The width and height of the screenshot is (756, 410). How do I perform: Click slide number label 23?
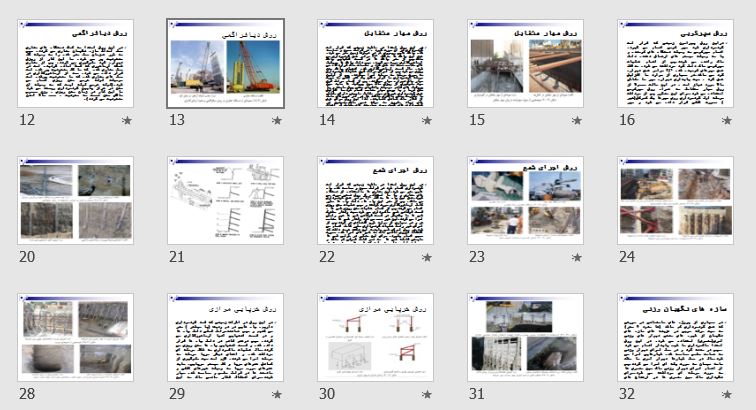477,257
